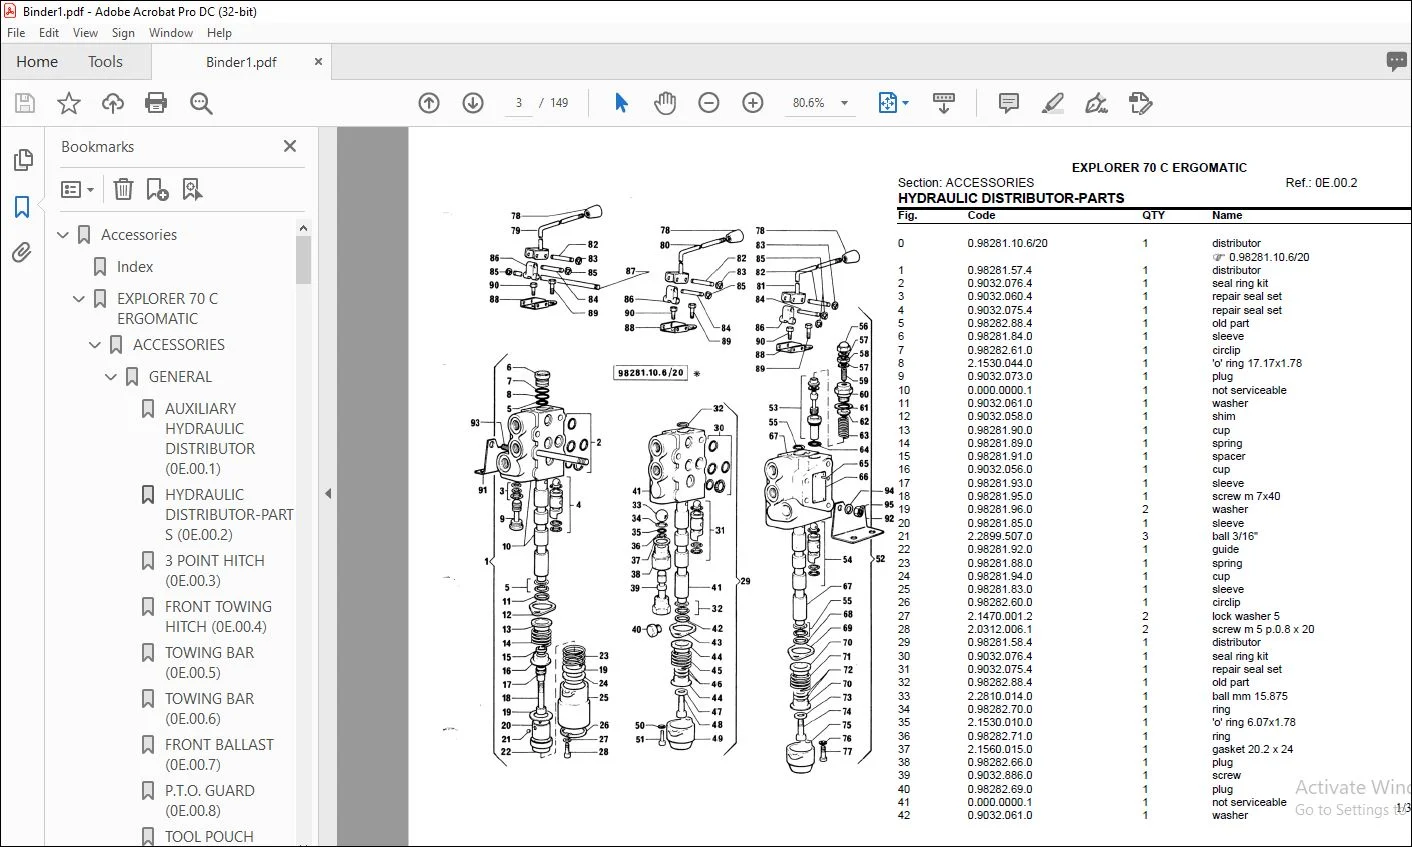The height and width of the screenshot is (847, 1412).
Task: Open the Sign menu
Action: pyautogui.click(x=123, y=33)
